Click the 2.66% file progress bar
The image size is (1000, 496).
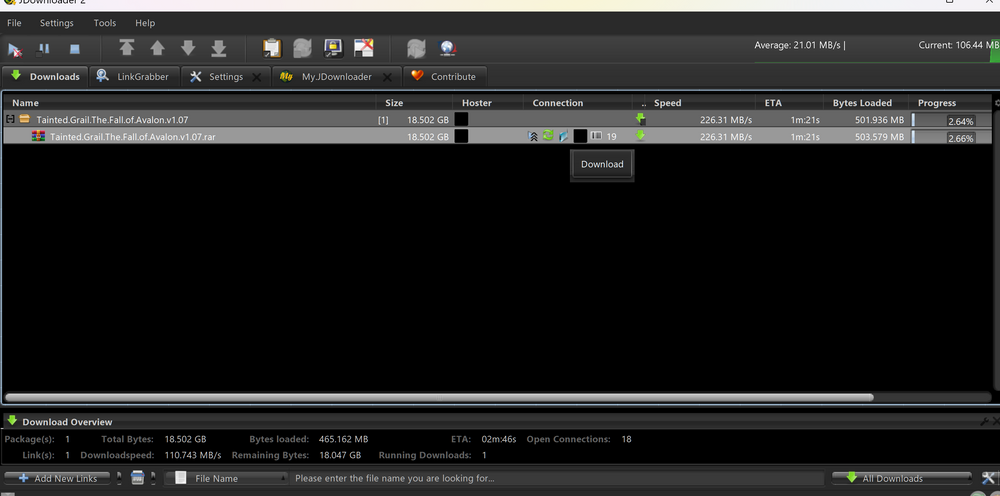(952, 136)
